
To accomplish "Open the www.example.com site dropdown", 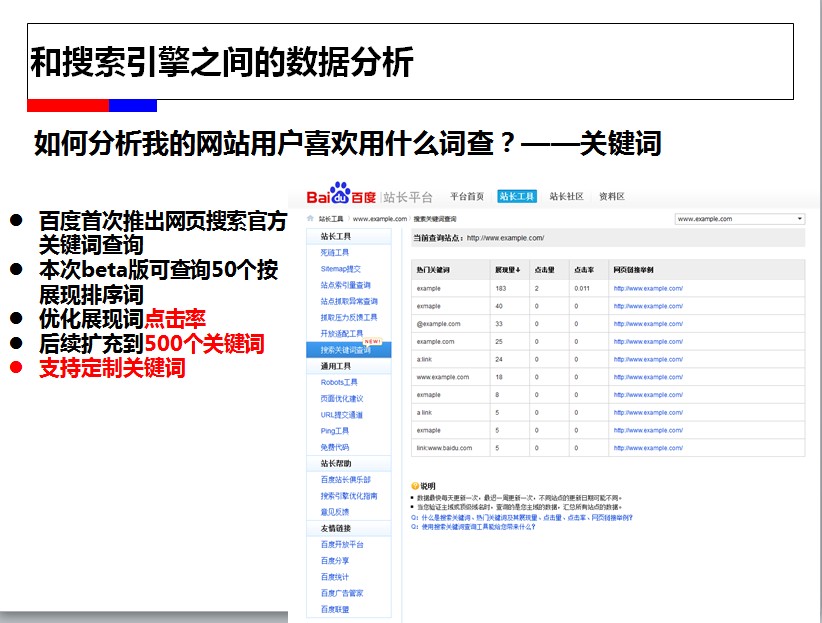I will (x=739, y=219).
